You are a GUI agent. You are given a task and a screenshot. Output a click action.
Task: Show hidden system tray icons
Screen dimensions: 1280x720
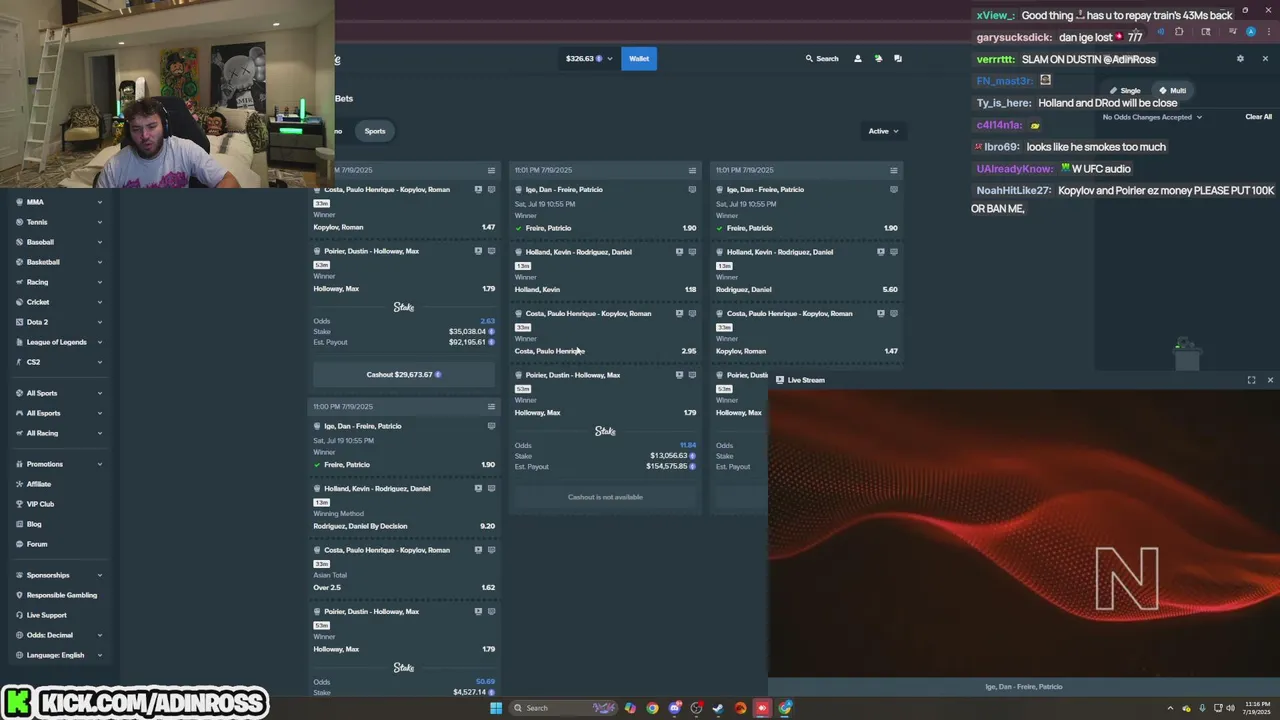pyautogui.click(x=1172, y=708)
